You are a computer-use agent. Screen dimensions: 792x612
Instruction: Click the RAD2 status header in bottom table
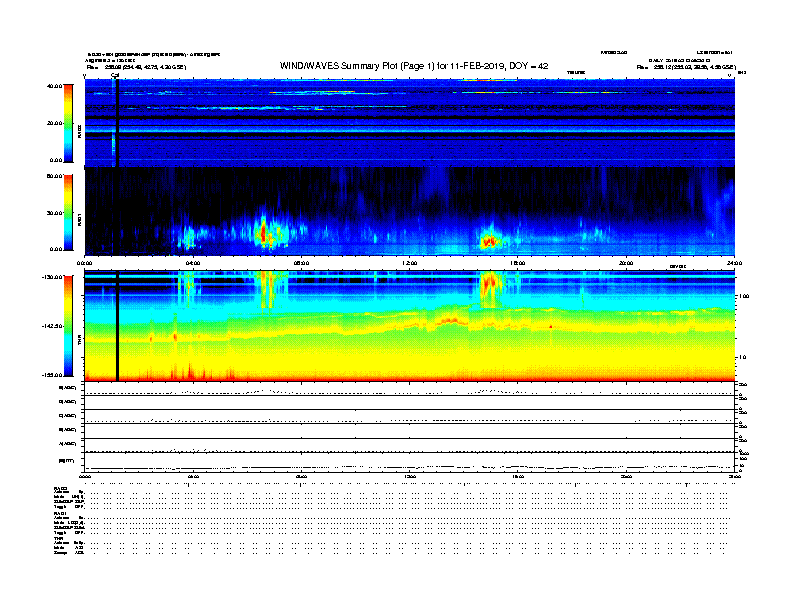(x=60, y=489)
